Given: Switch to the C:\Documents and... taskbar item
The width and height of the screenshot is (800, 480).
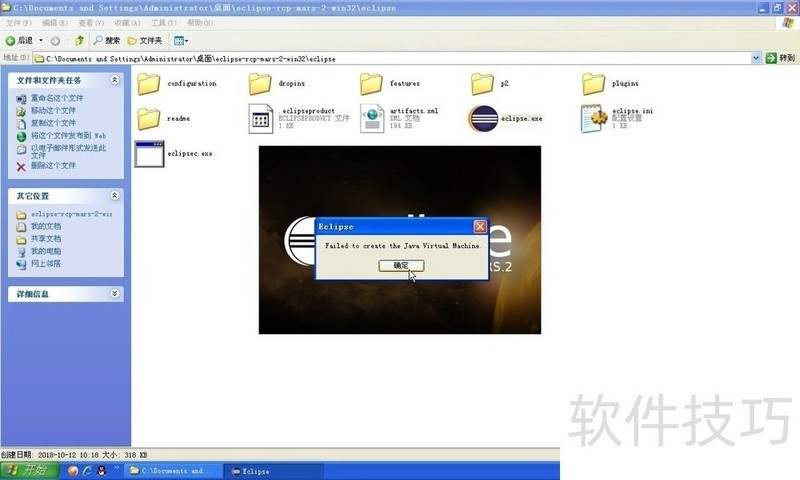Looking at the screenshot, I should pyautogui.click(x=173, y=471).
